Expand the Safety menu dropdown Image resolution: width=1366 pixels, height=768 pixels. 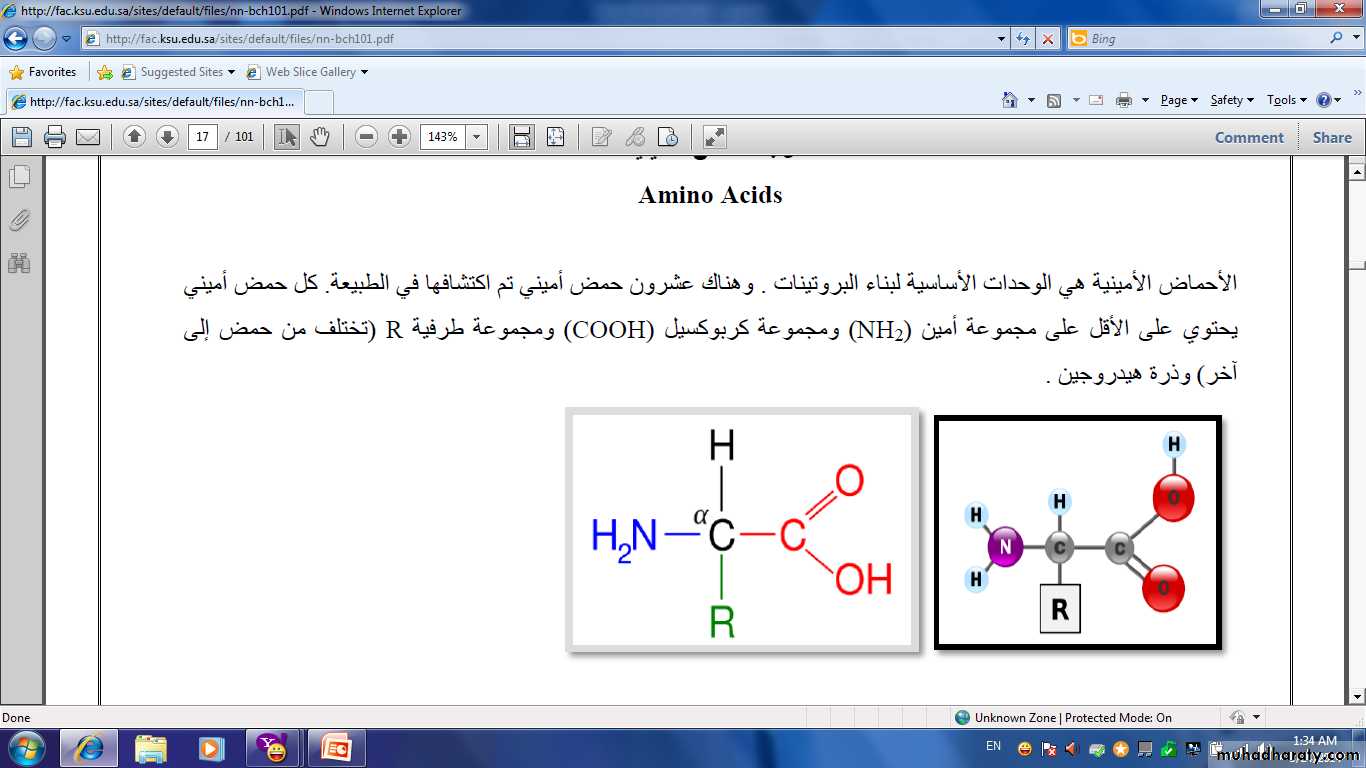[x=1231, y=100]
